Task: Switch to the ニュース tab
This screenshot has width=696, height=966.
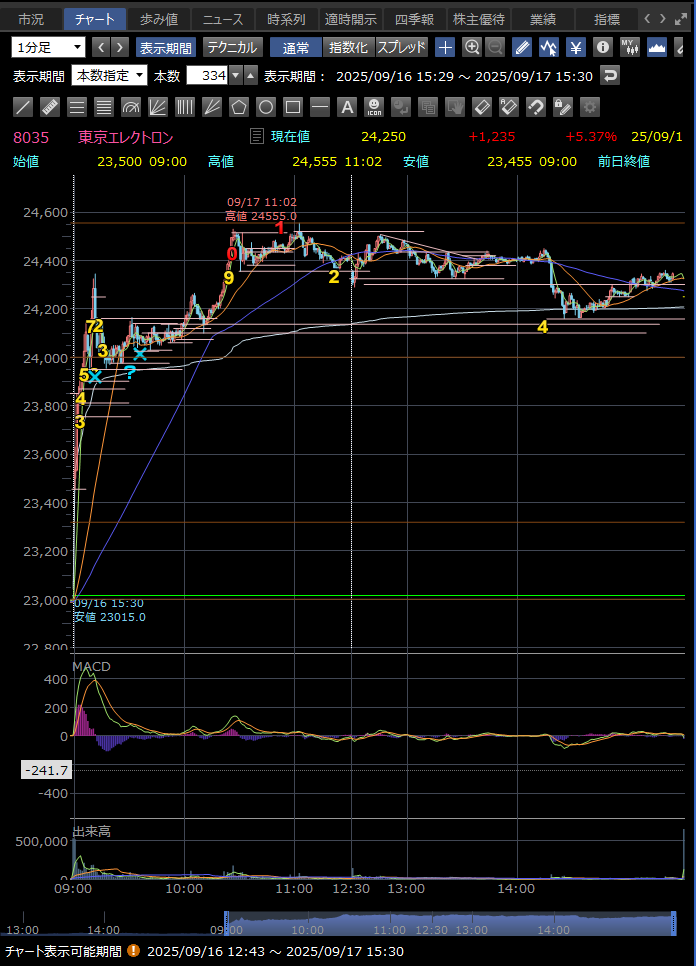Action: pos(222,19)
